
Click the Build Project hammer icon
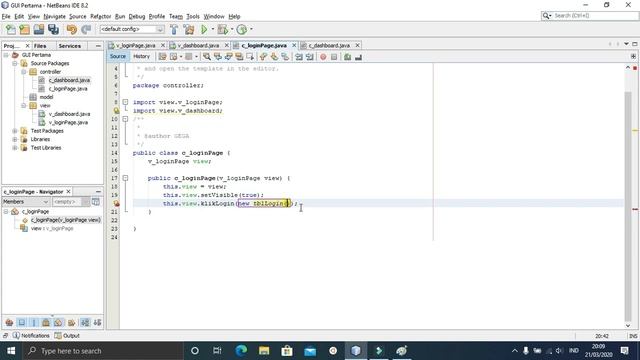click(174, 29)
